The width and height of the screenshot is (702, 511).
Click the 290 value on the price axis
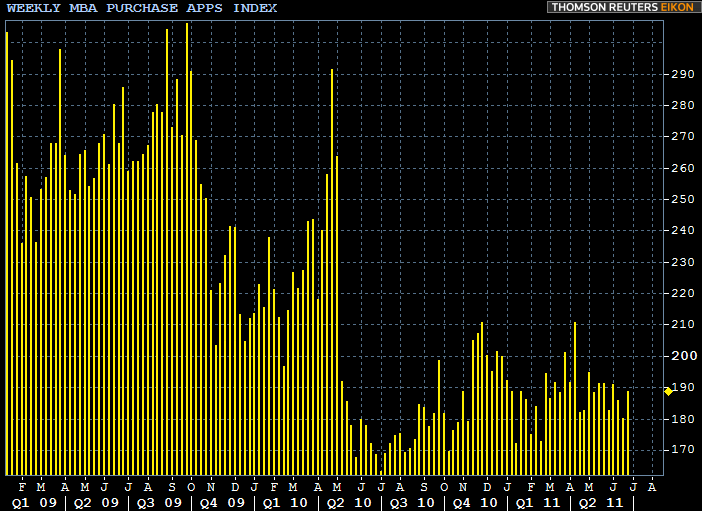pyautogui.click(x=683, y=74)
